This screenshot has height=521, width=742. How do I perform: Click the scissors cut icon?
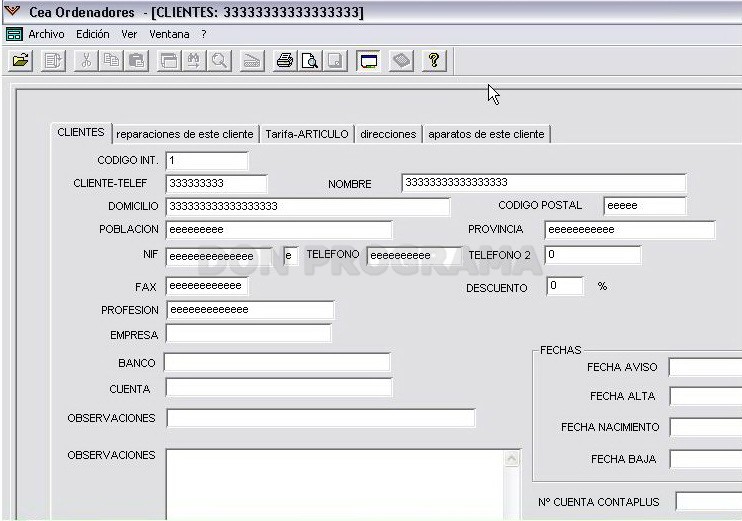click(x=86, y=61)
